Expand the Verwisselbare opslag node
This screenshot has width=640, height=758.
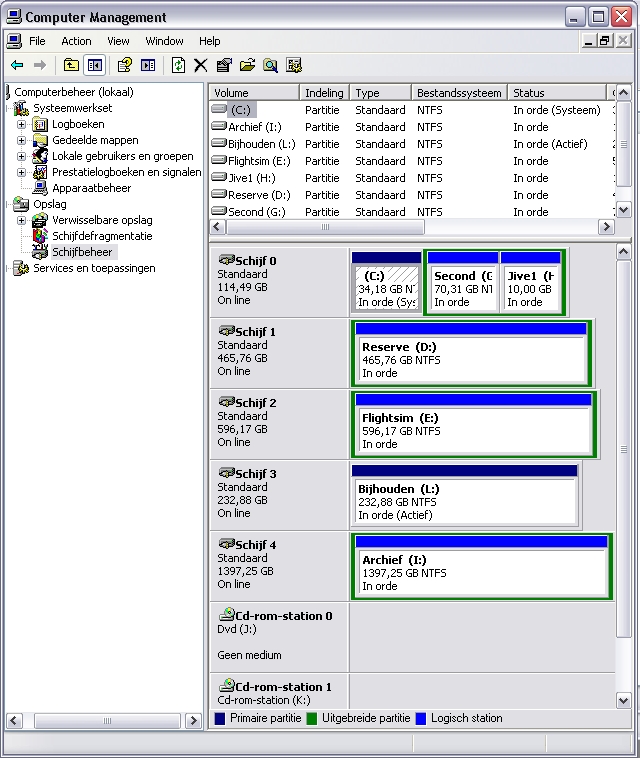pos(22,220)
